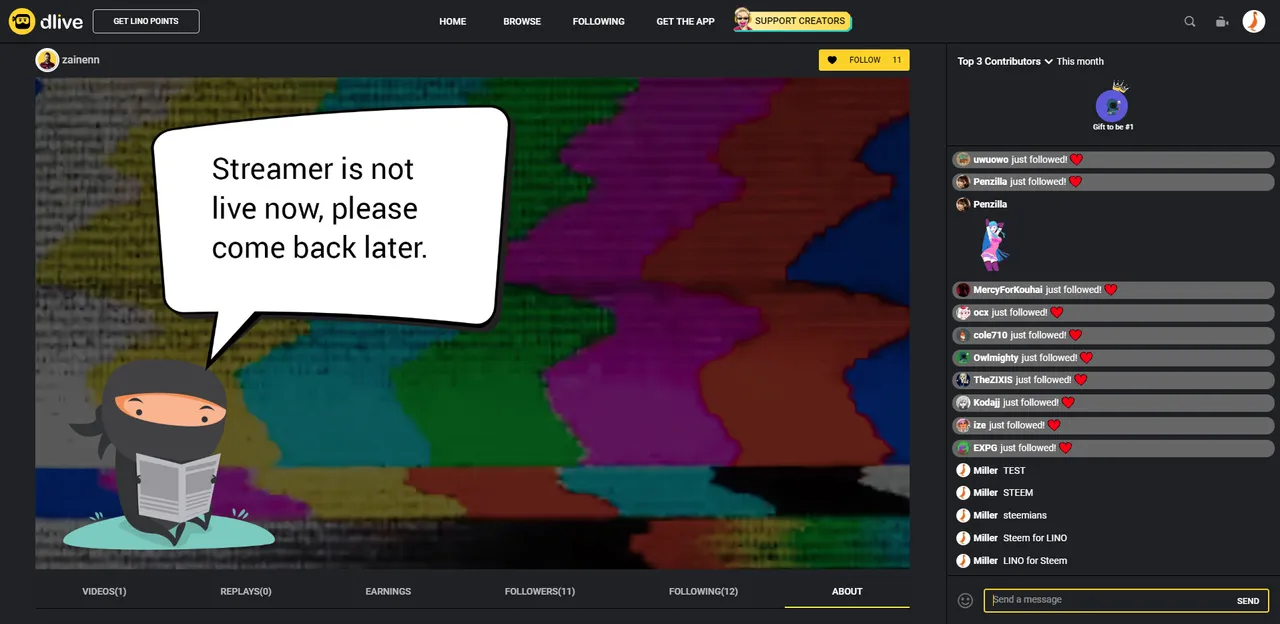This screenshot has width=1280, height=624.
Task: Click MercyForKouhai username in chat
Action: click(x=1008, y=290)
